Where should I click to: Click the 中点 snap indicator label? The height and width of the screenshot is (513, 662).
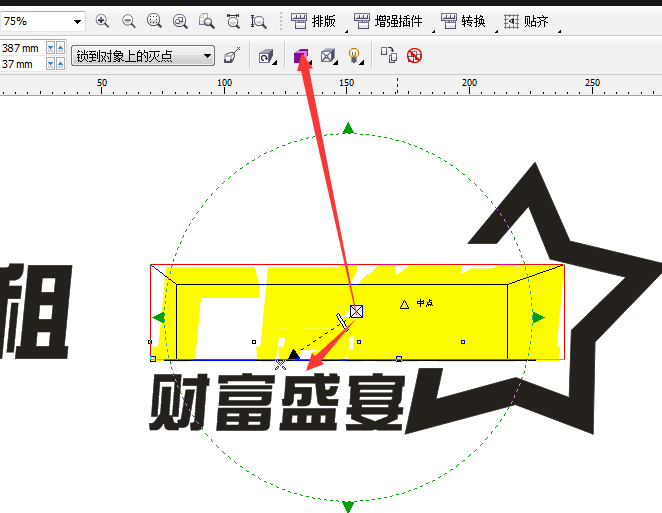425,303
